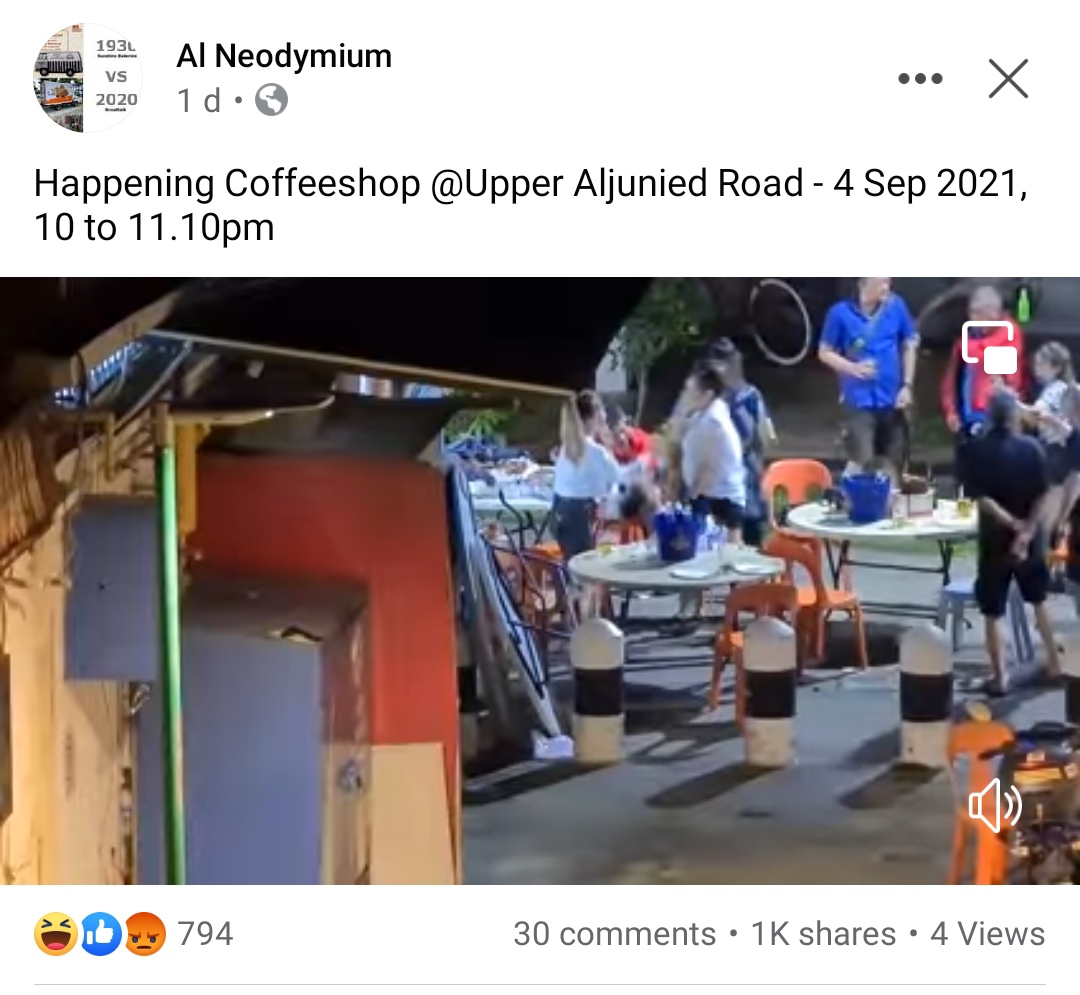Toggle the video sound speaker icon

coord(995,805)
